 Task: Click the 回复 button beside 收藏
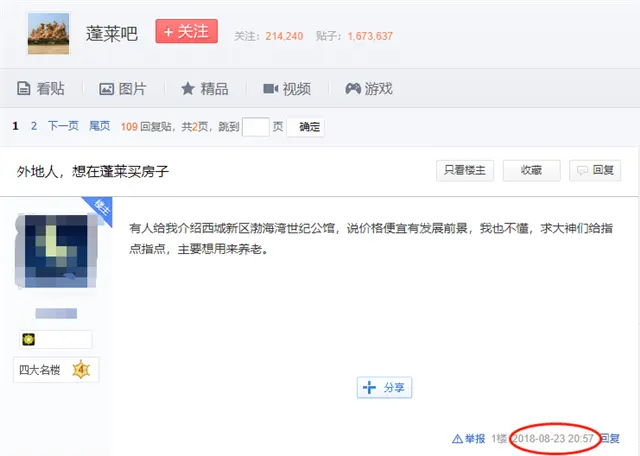point(595,170)
